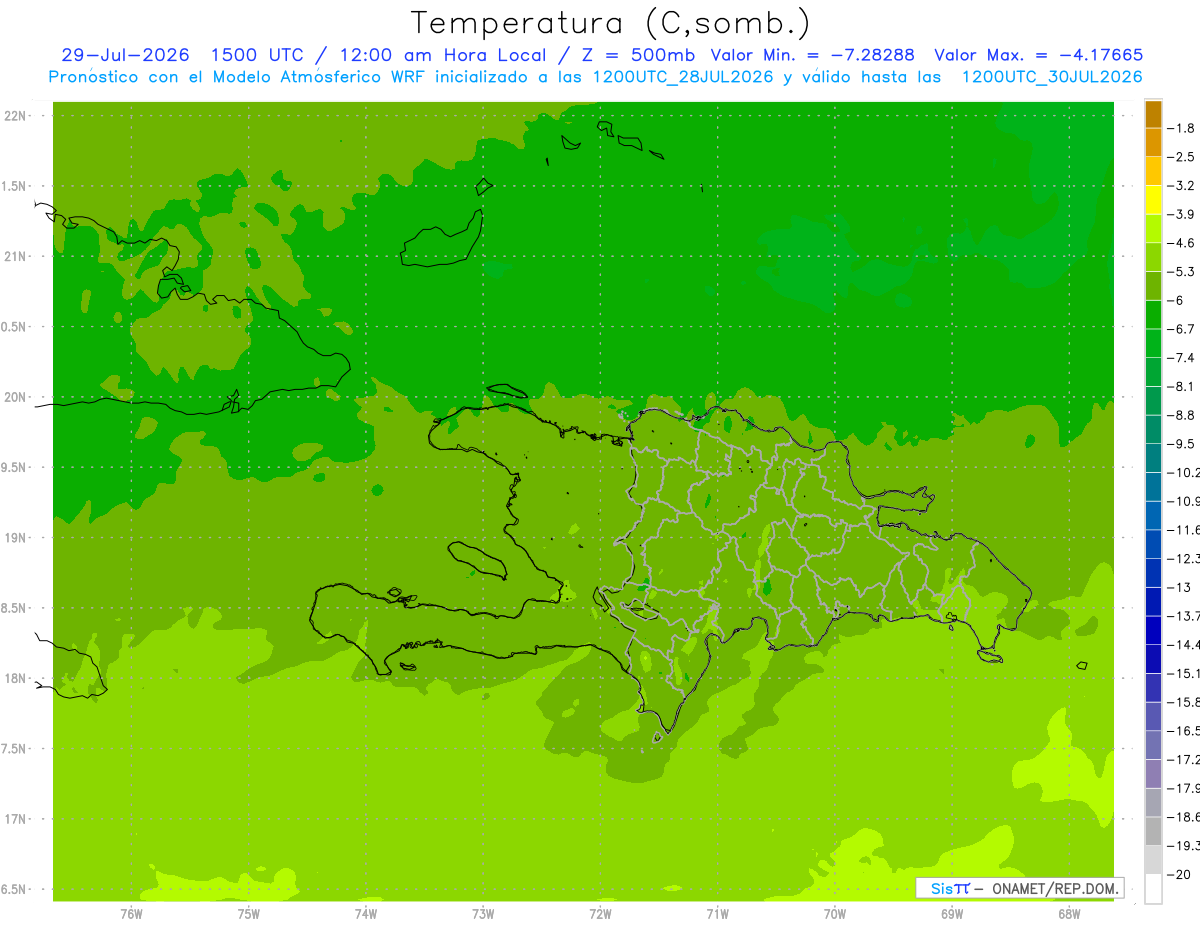This screenshot has height=927, width=1200.
Task: Select the '19N' latitude label
Action: pos(16,538)
